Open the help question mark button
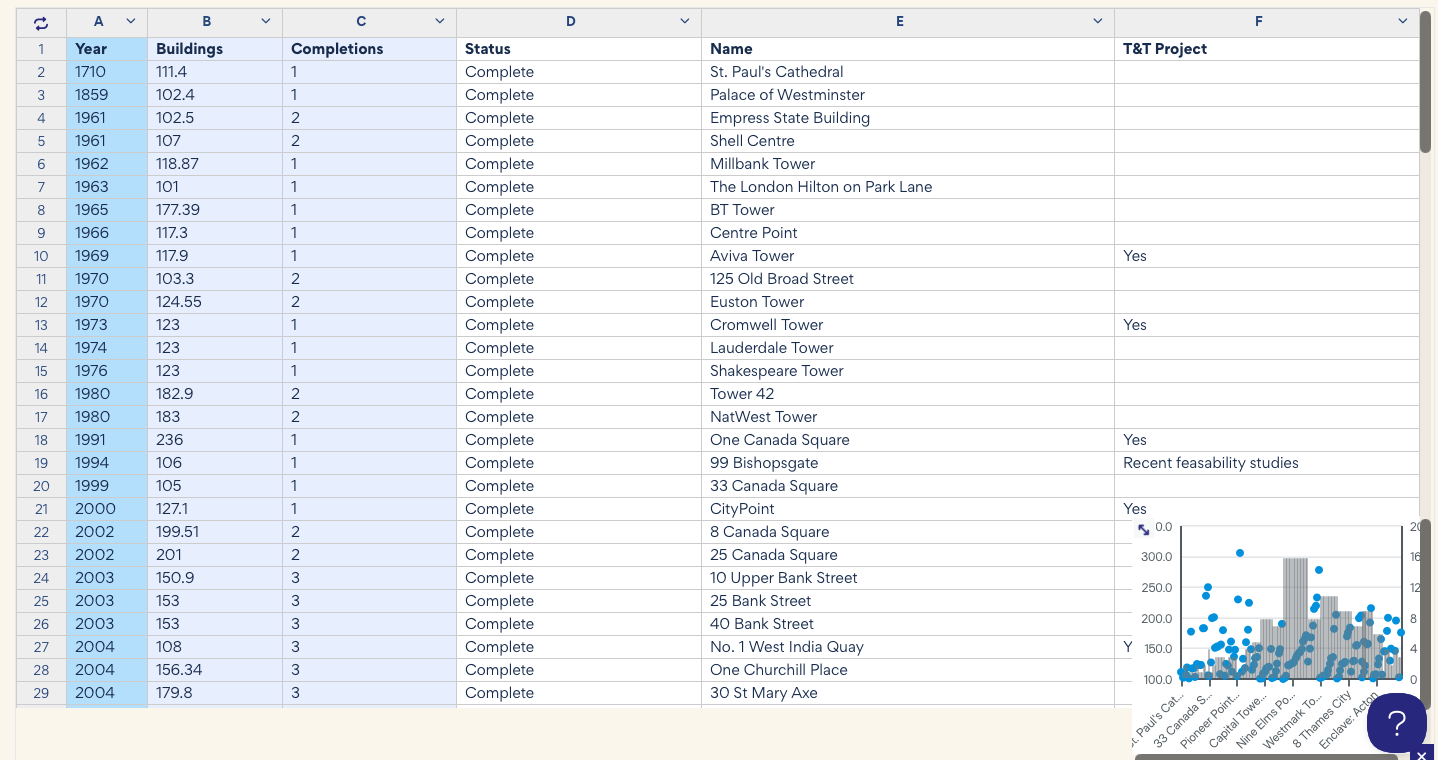This screenshot has width=1438, height=760. click(1397, 722)
